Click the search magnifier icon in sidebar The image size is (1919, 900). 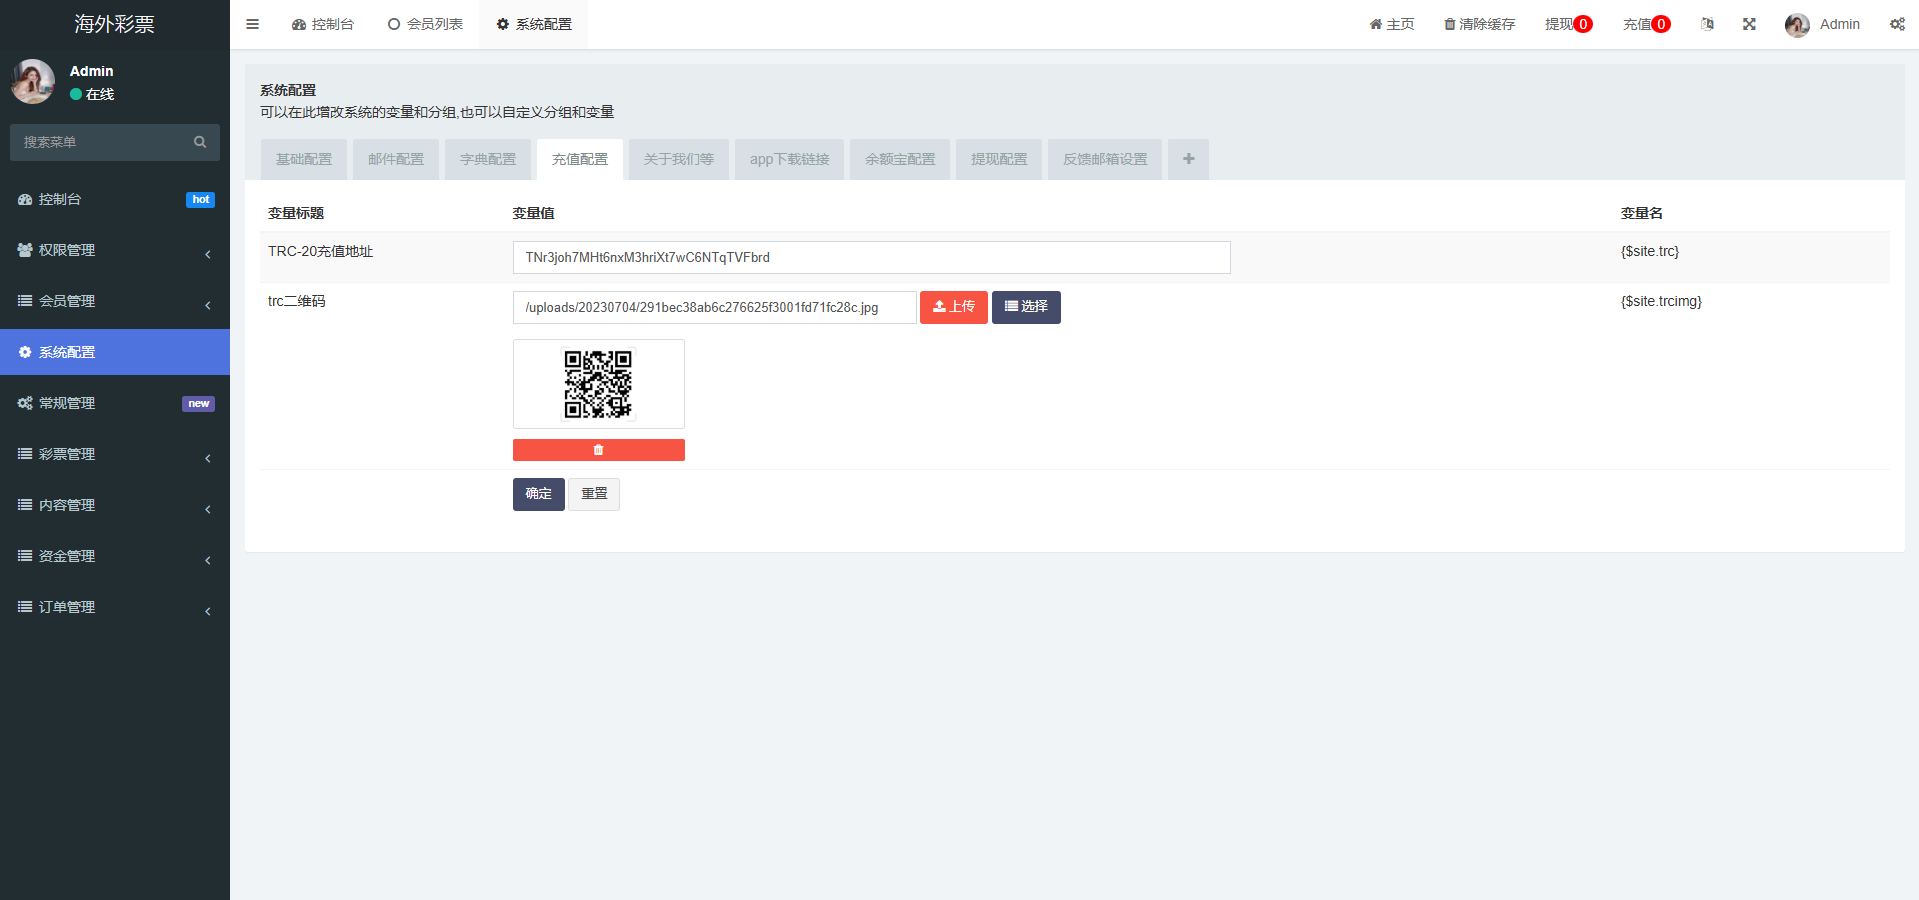[x=200, y=142]
